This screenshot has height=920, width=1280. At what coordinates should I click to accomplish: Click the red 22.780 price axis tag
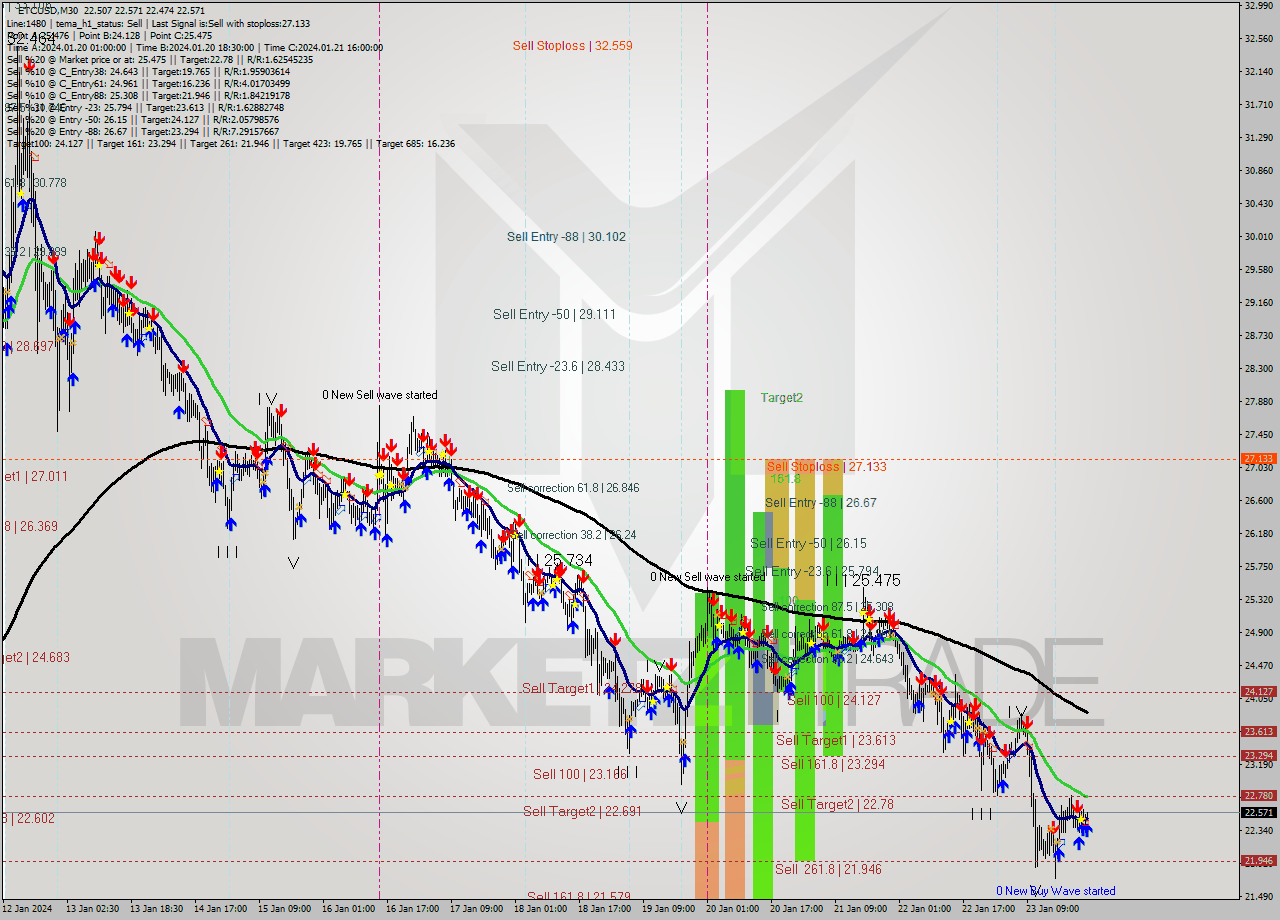1259,795
